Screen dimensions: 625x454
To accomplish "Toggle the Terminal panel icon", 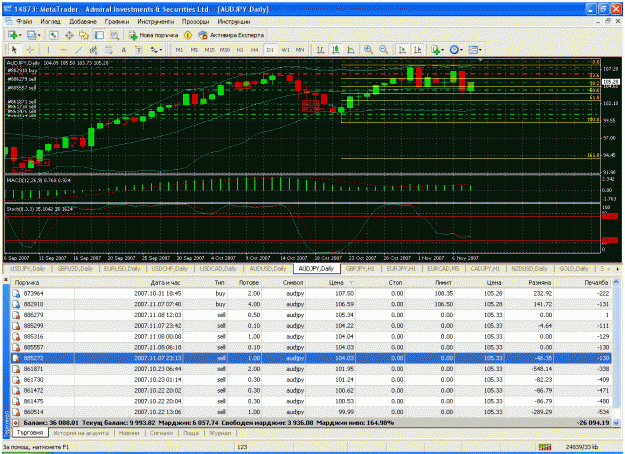I will (x=99, y=35).
